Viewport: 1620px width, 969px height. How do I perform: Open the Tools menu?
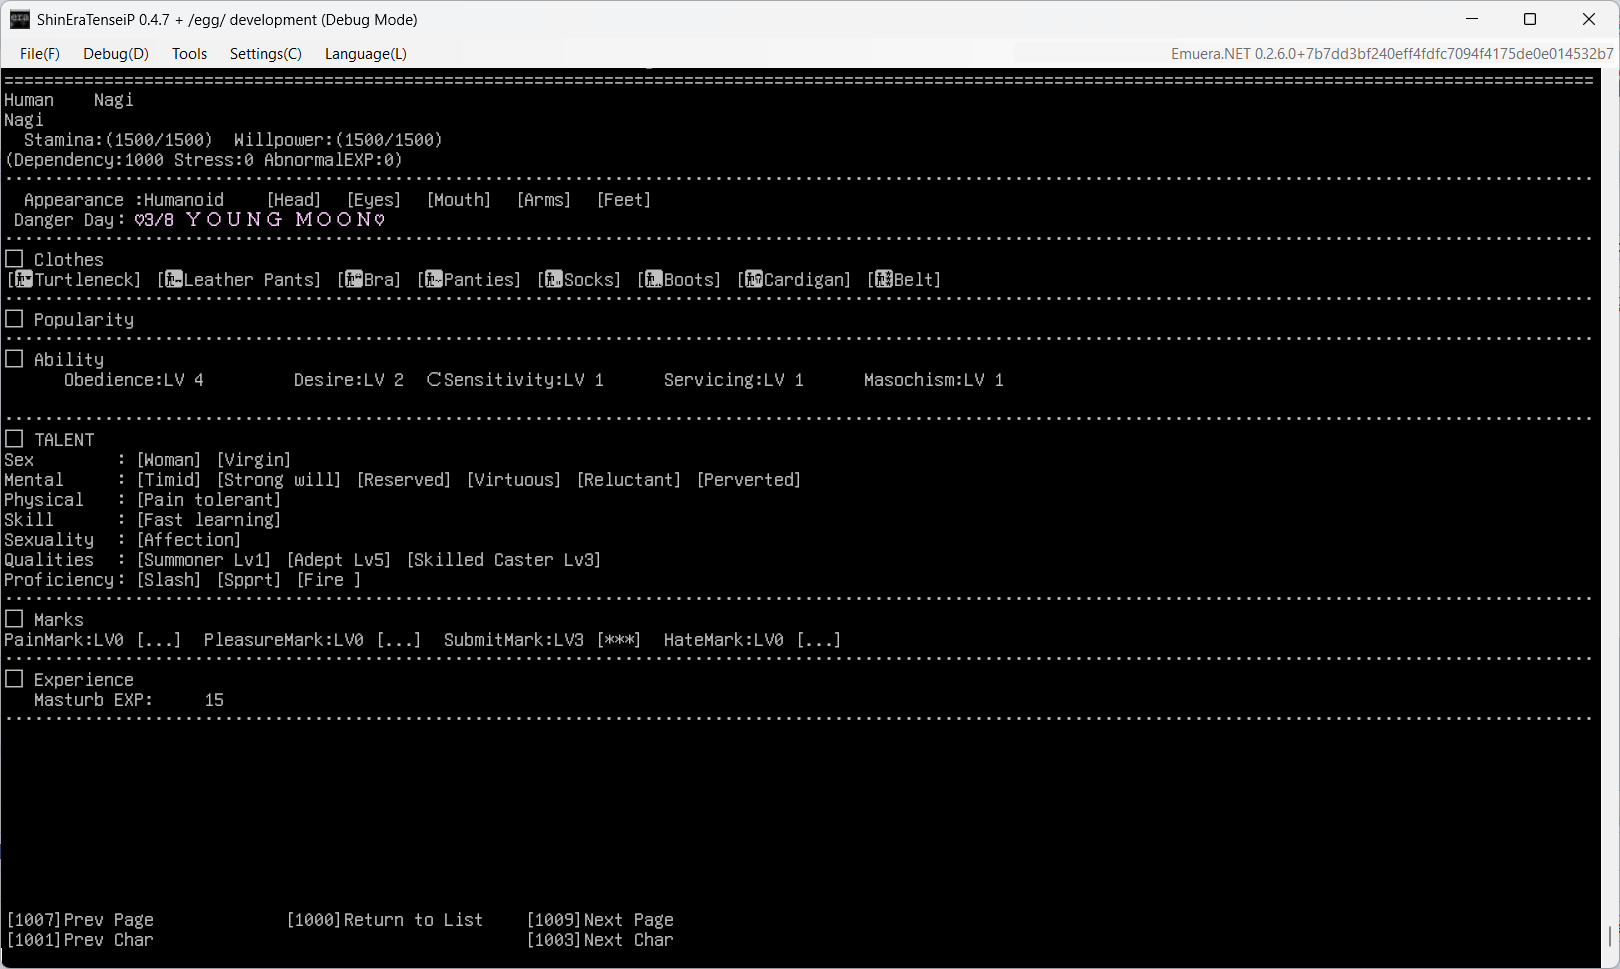(189, 54)
